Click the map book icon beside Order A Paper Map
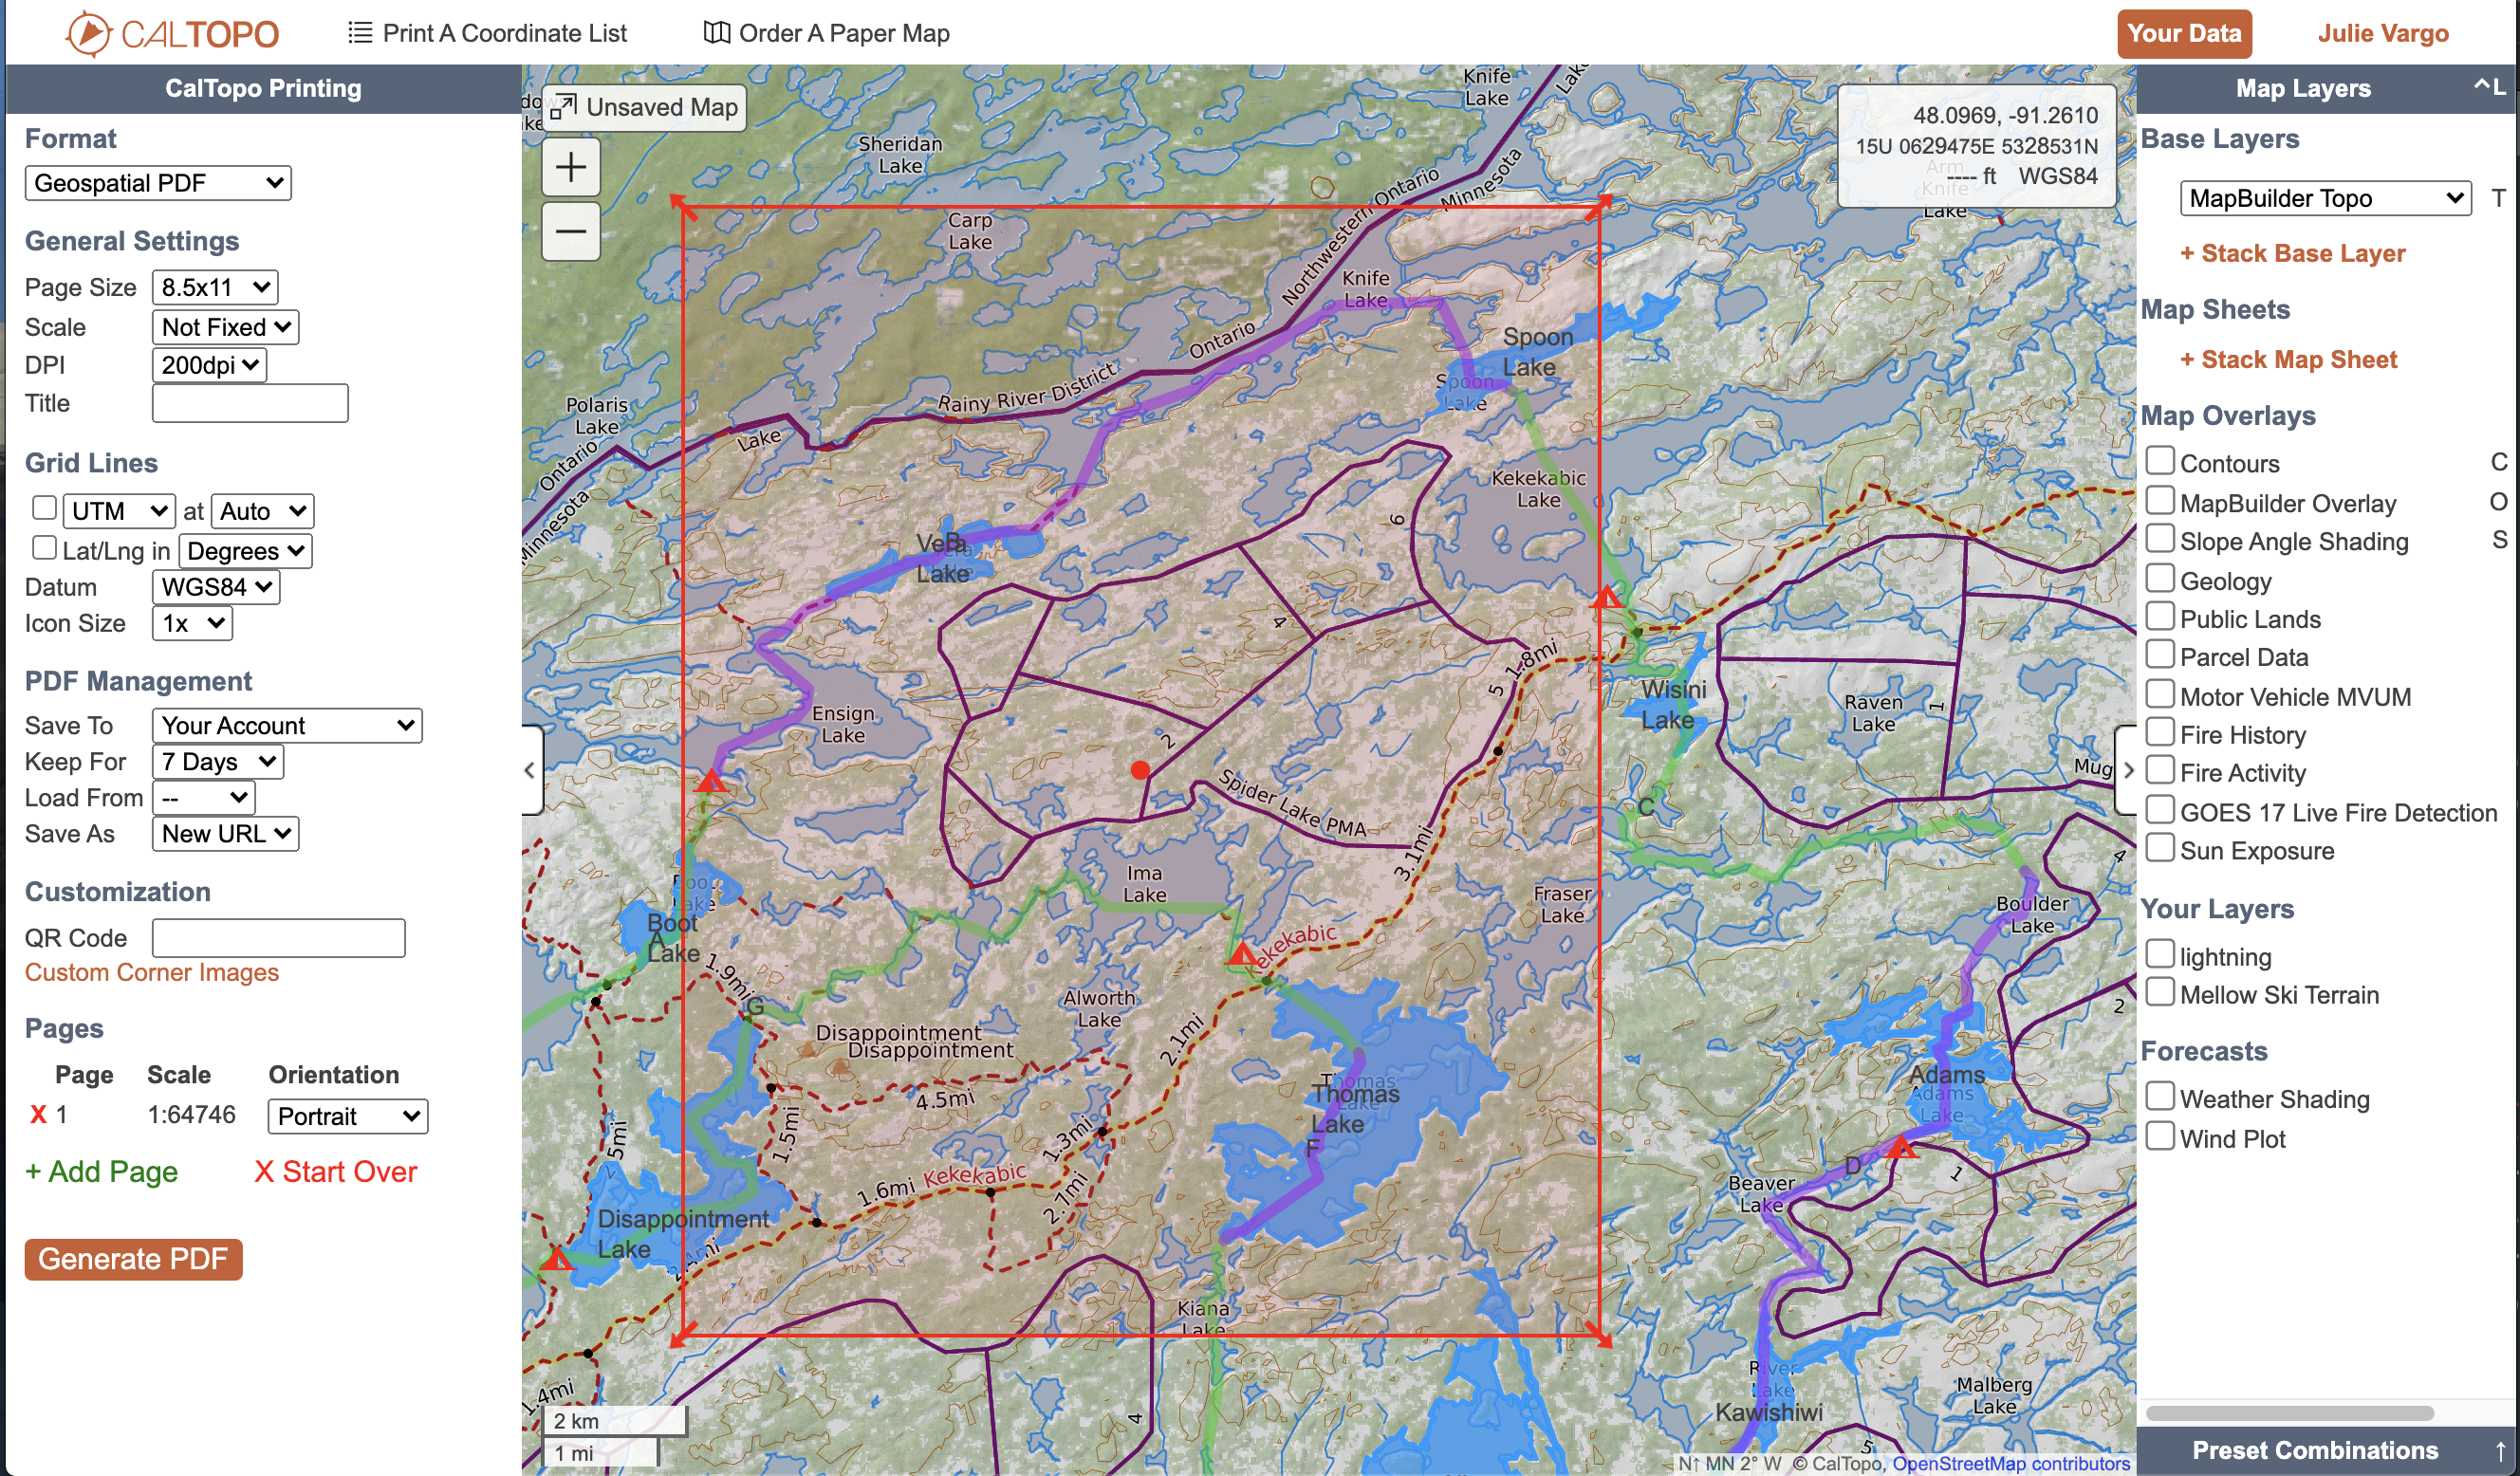The image size is (2520, 1476). [x=716, y=33]
